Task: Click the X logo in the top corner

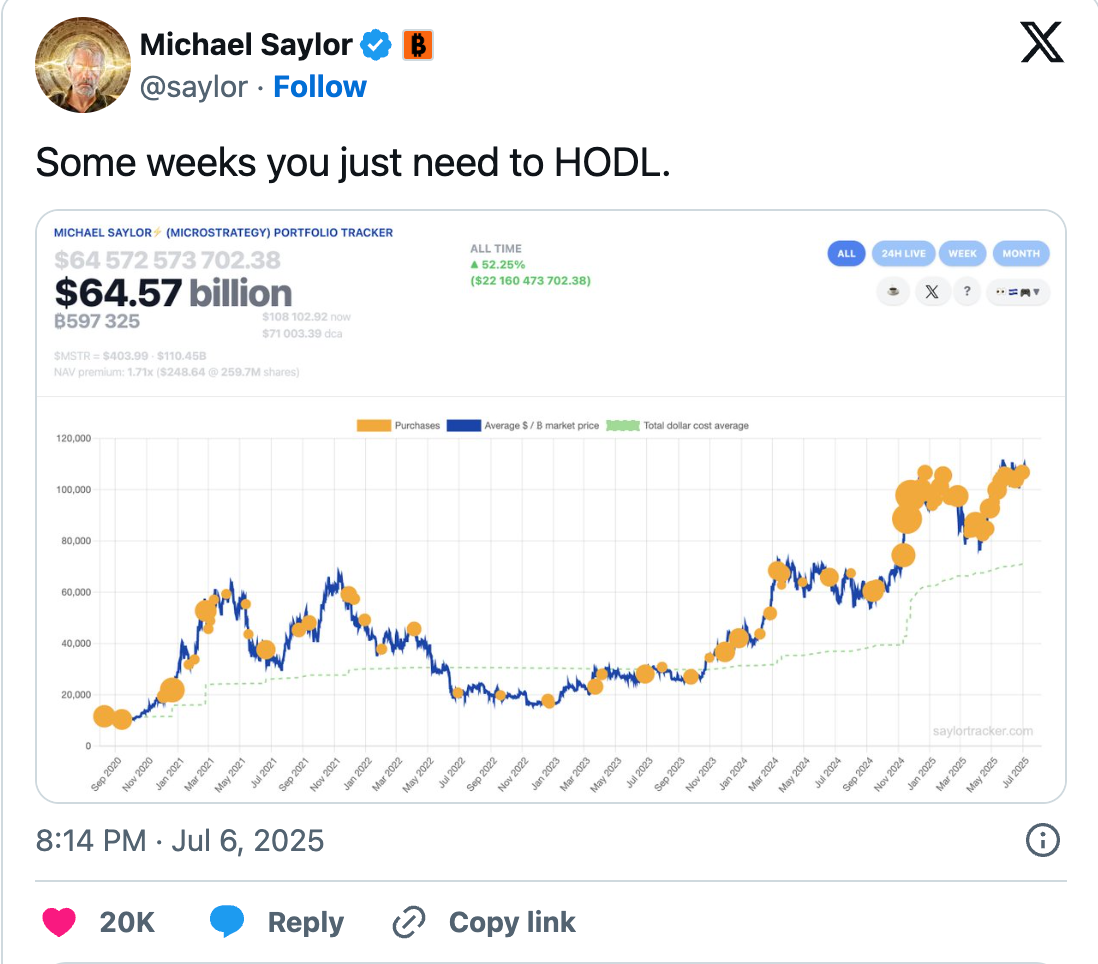Action: [x=1041, y=43]
